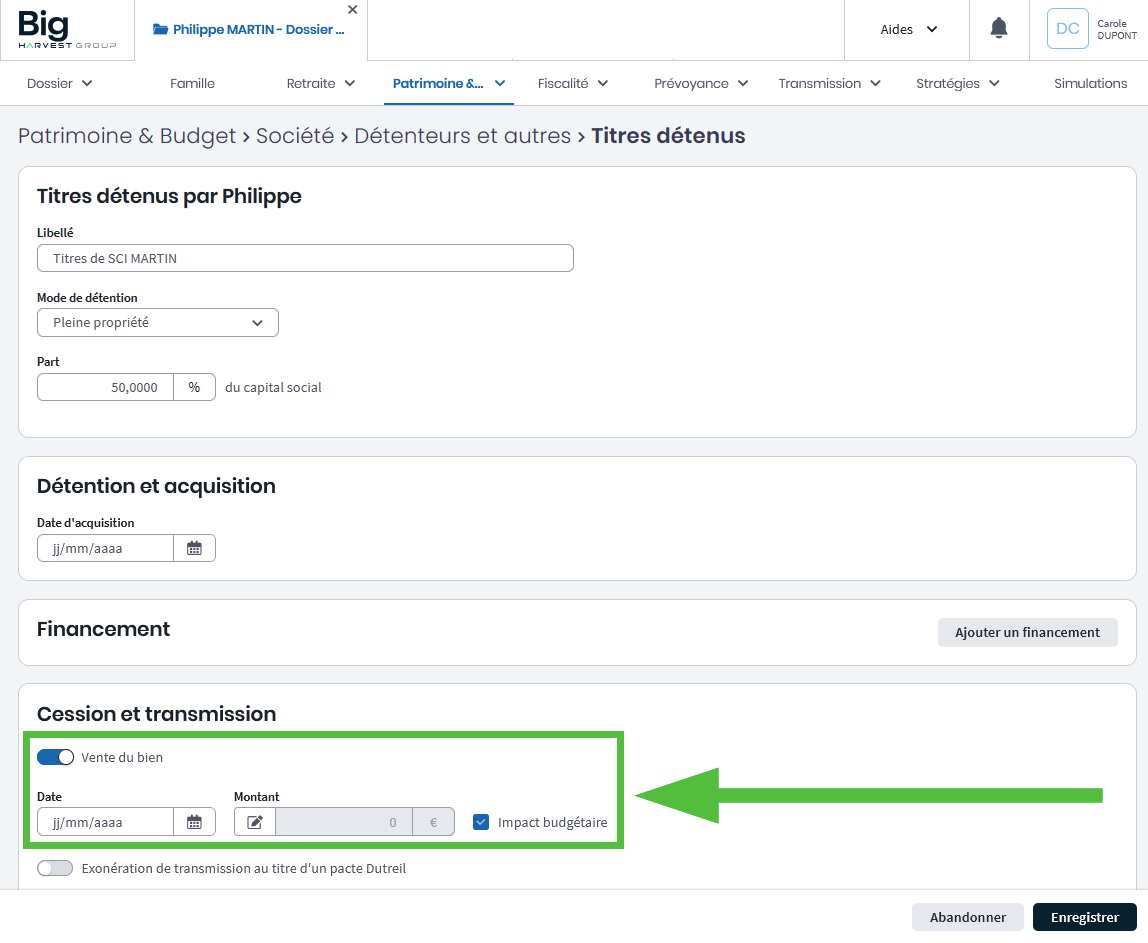Image resolution: width=1148 pixels, height=943 pixels.
Task: Click the DC user avatar
Action: pos(1067,29)
